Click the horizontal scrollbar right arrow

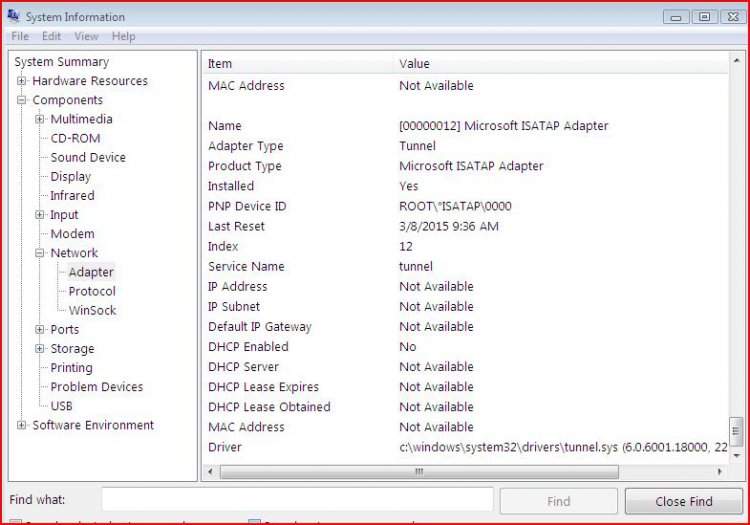pos(719,471)
